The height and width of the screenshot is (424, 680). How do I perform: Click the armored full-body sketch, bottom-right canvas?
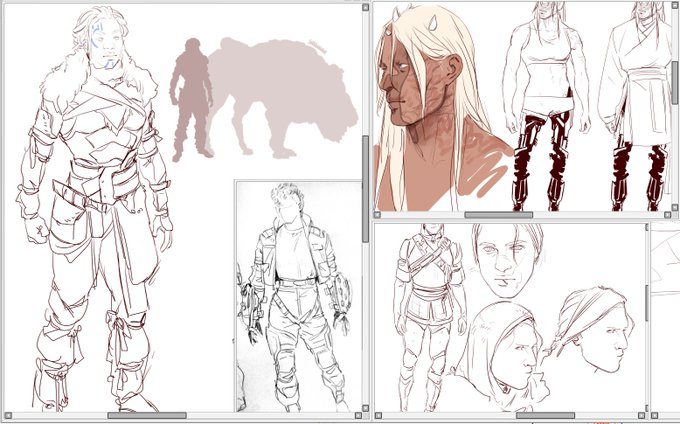click(430, 316)
